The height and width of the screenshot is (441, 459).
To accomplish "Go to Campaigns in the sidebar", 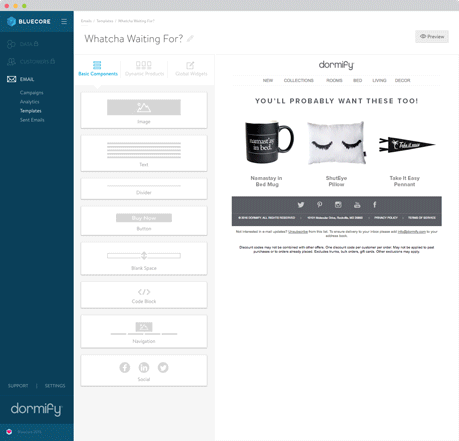I will (x=31, y=93).
